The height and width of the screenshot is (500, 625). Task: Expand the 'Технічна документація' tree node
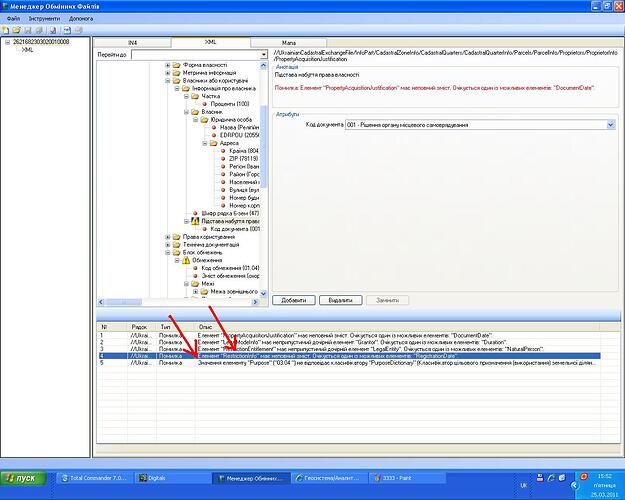point(168,245)
